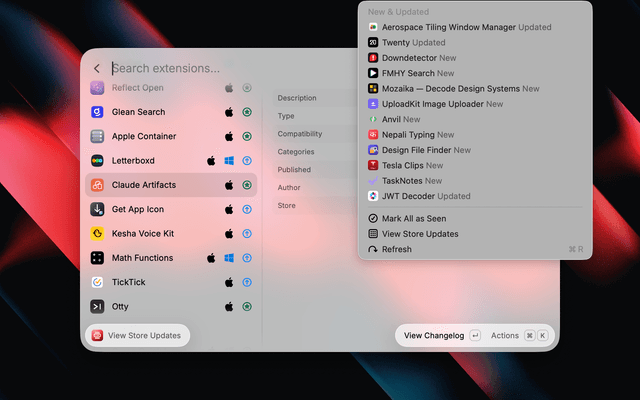
Task: Select the Claude Artifacts extension name
Action: coord(144,185)
